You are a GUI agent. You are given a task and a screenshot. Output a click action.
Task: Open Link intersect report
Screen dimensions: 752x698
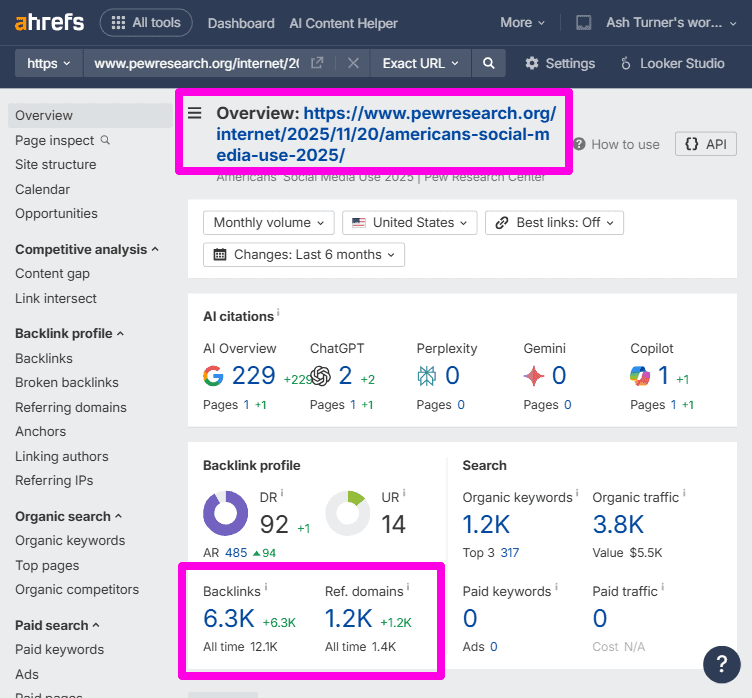click(x=56, y=298)
